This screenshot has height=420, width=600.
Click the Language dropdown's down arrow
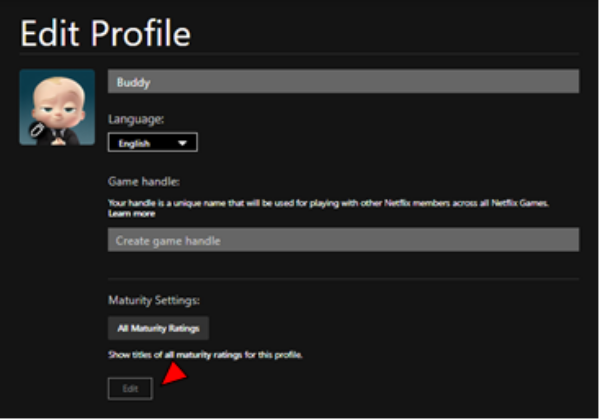[182, 143]
